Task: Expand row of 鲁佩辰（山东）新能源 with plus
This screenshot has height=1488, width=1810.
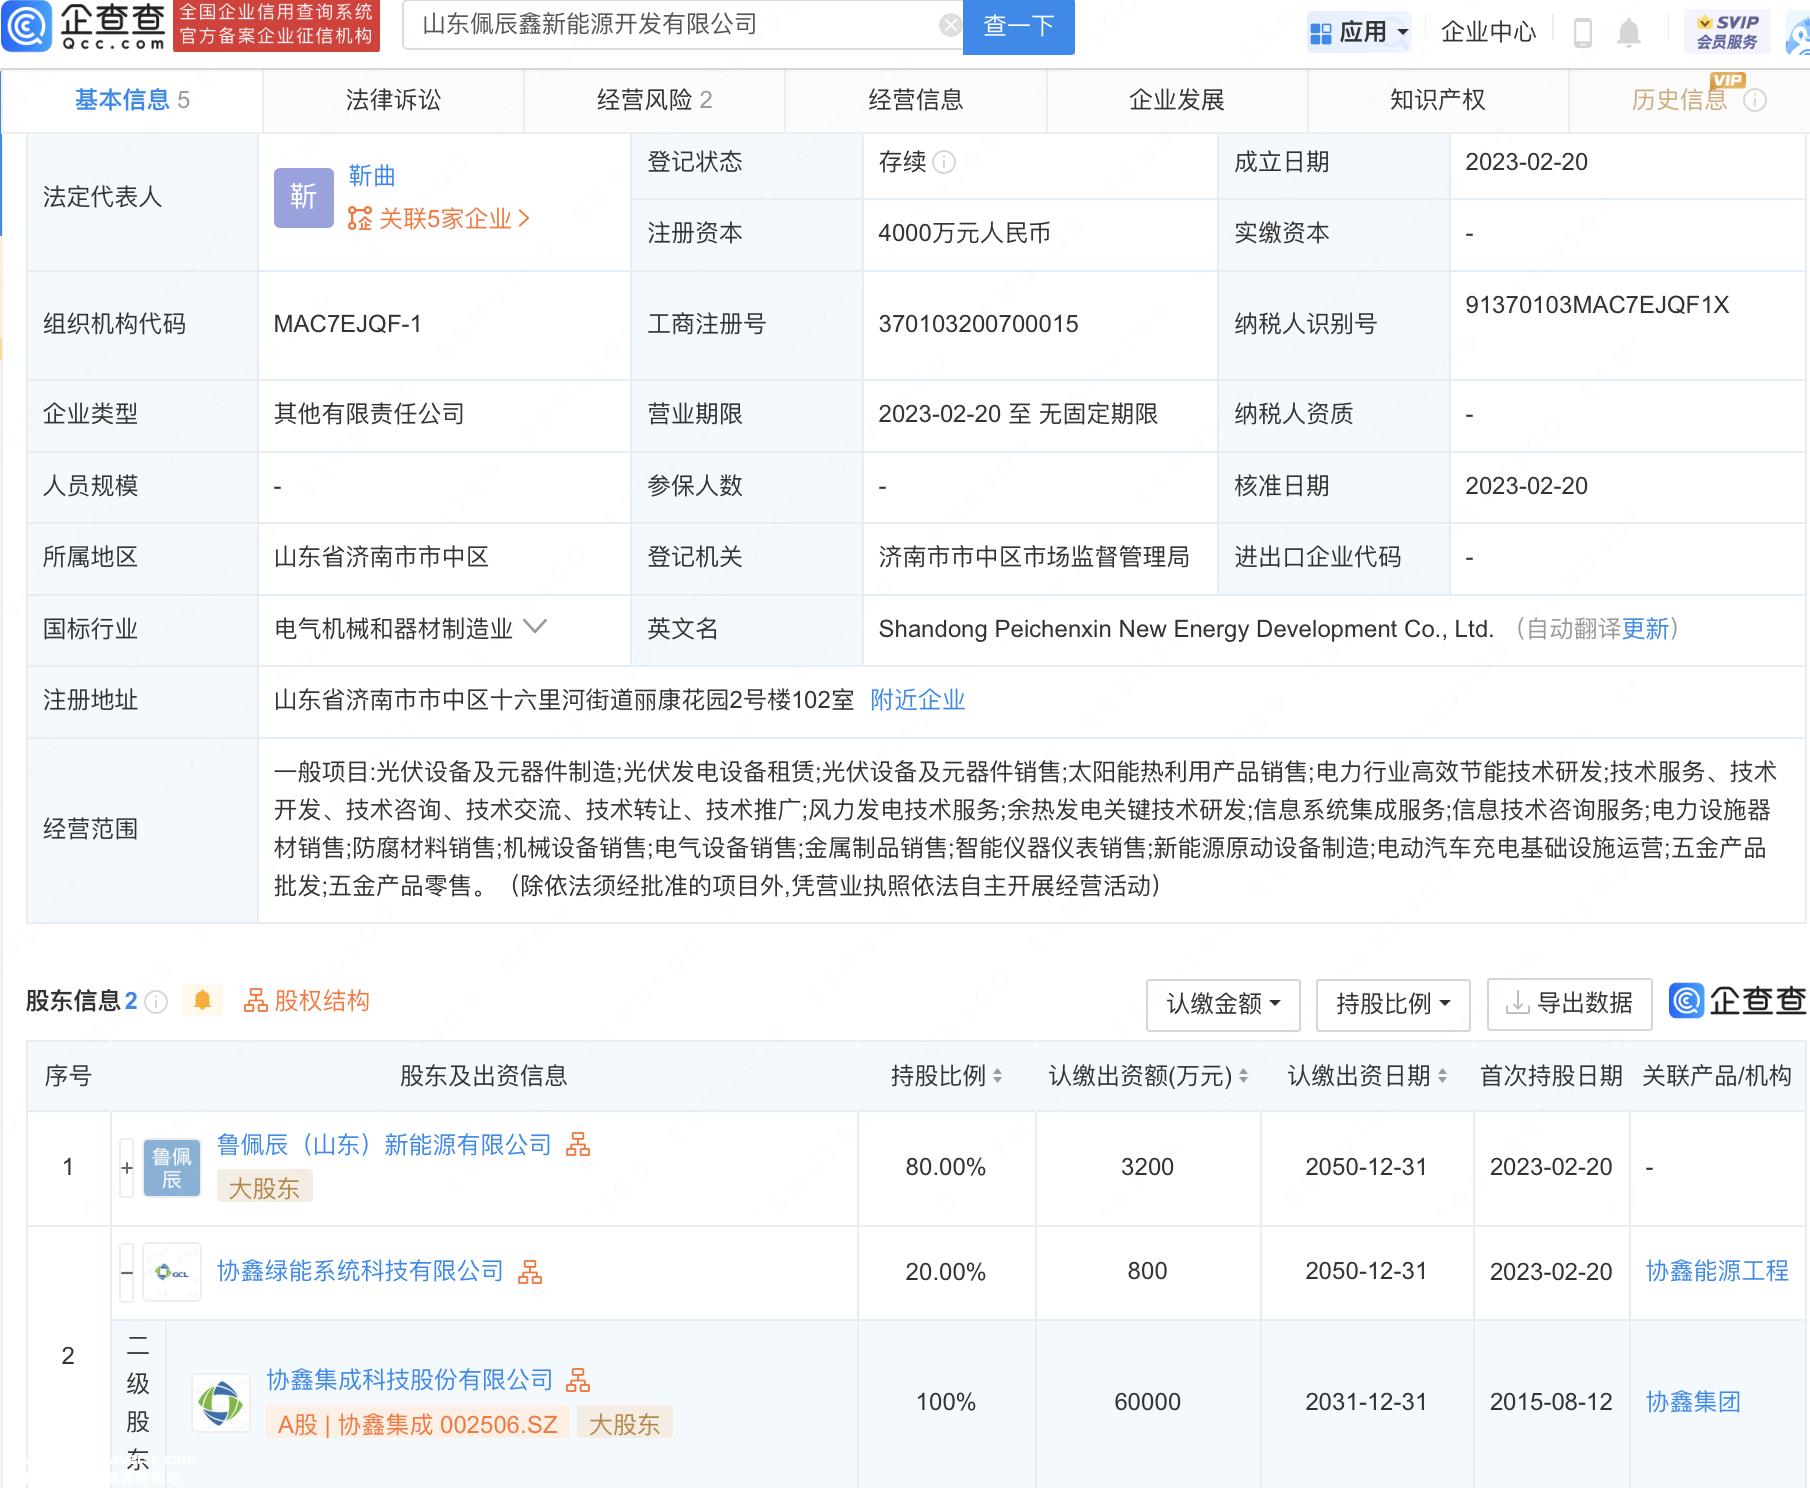Action: tap(127, 1167)
